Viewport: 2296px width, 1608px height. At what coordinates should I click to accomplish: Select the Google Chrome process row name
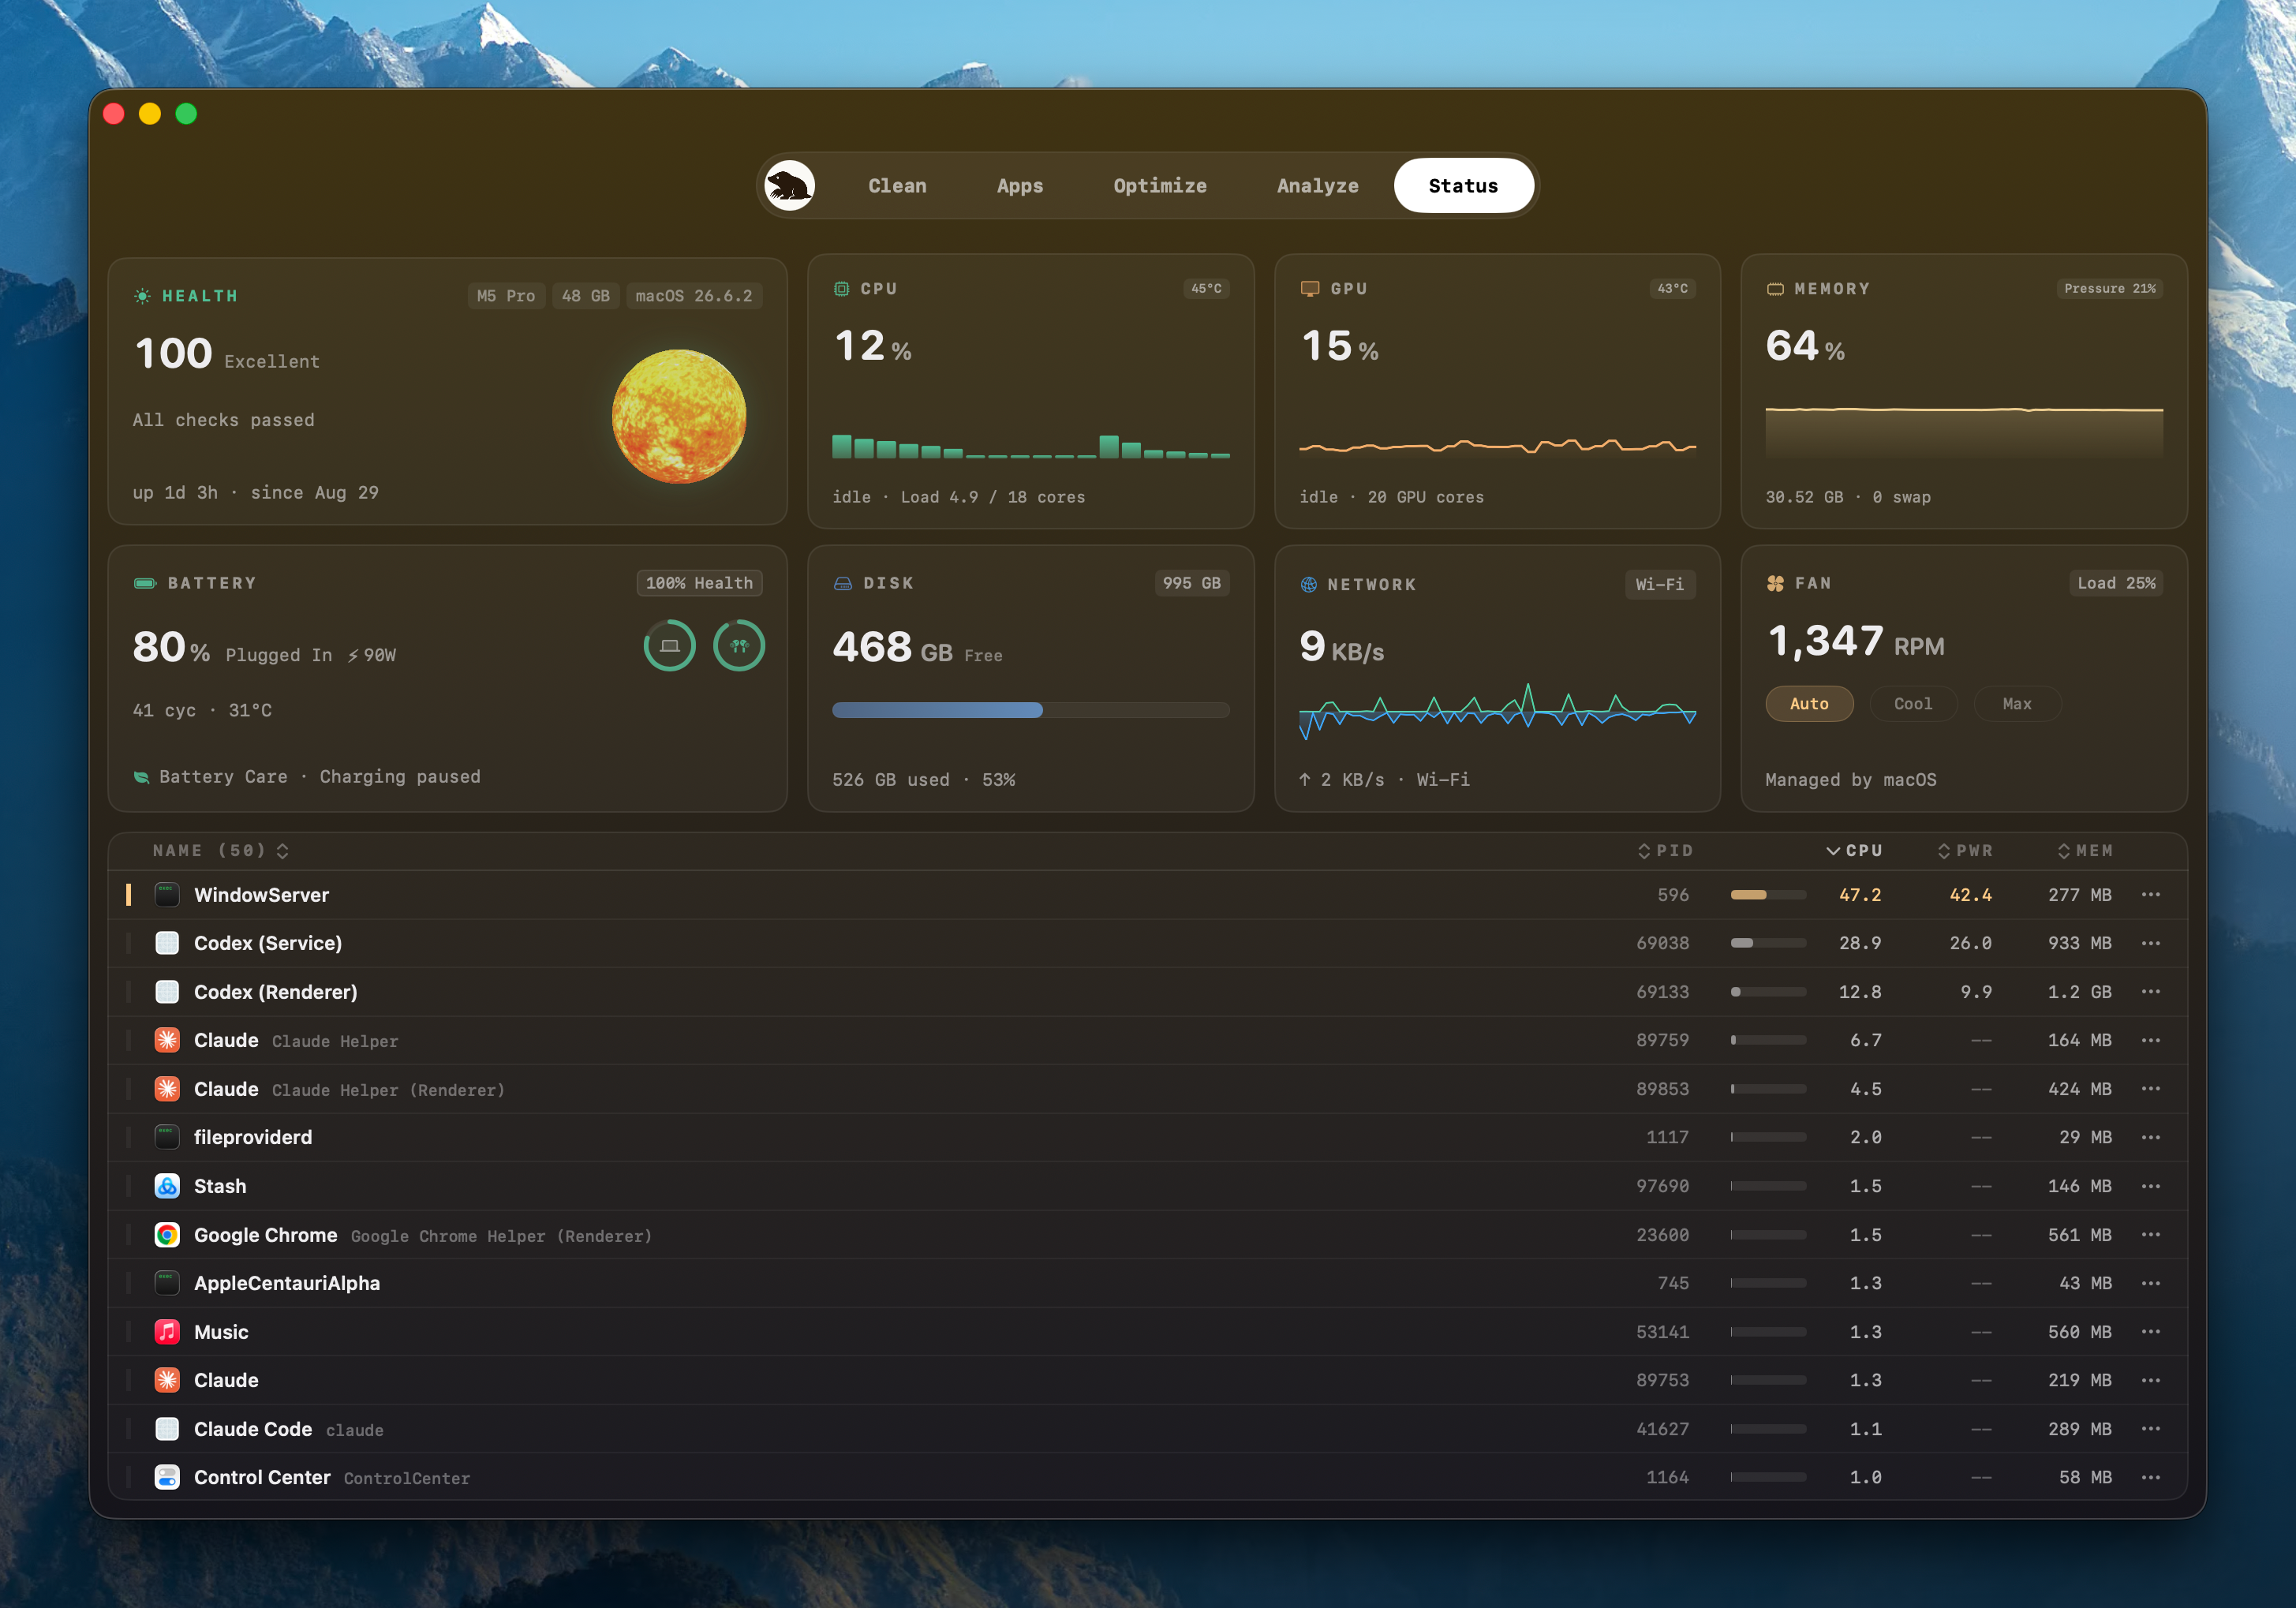(265, 1235)
